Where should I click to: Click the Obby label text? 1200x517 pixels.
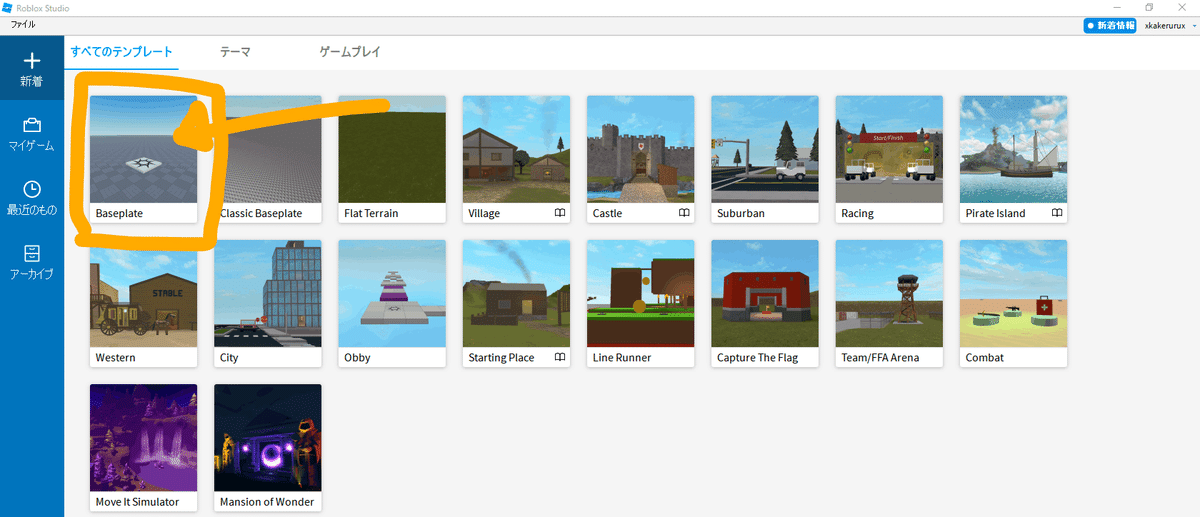357,358
